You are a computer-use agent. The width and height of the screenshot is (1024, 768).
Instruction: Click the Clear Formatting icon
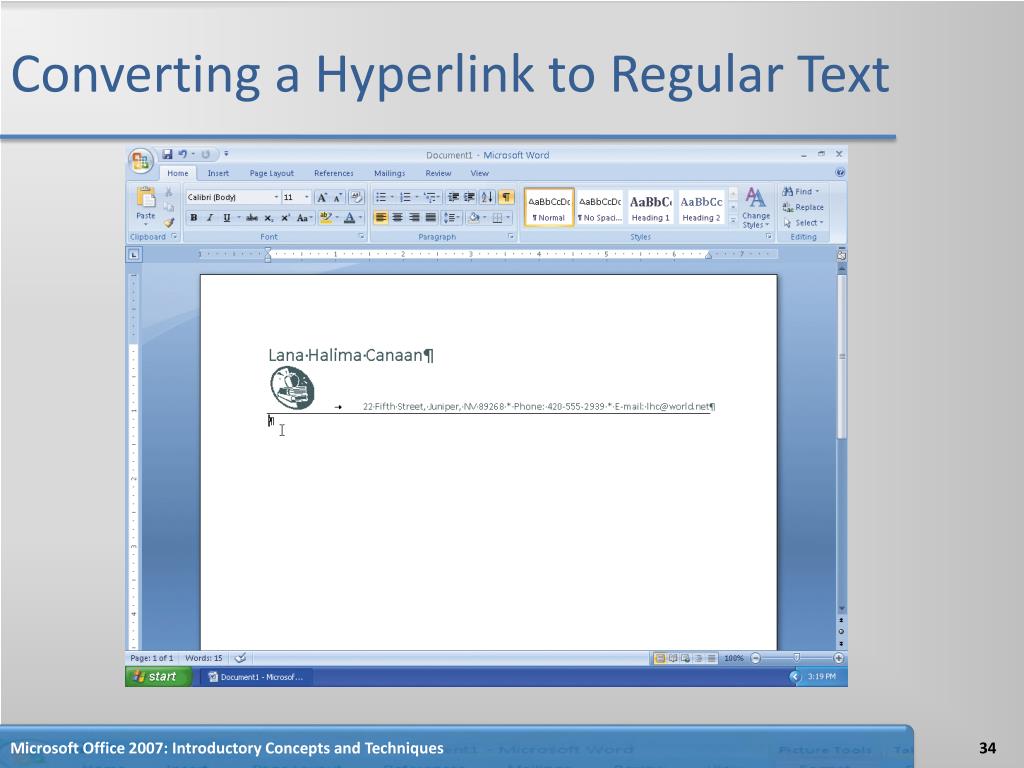[x=357, y=197]
